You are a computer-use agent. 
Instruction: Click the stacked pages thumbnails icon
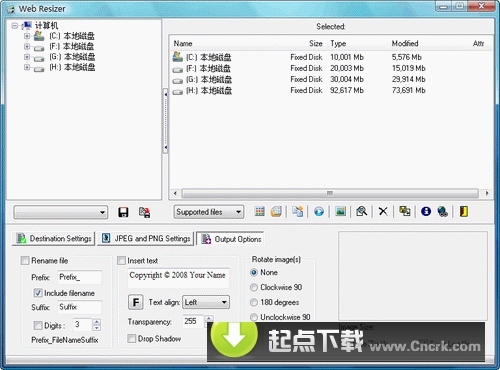click(276, 211)
